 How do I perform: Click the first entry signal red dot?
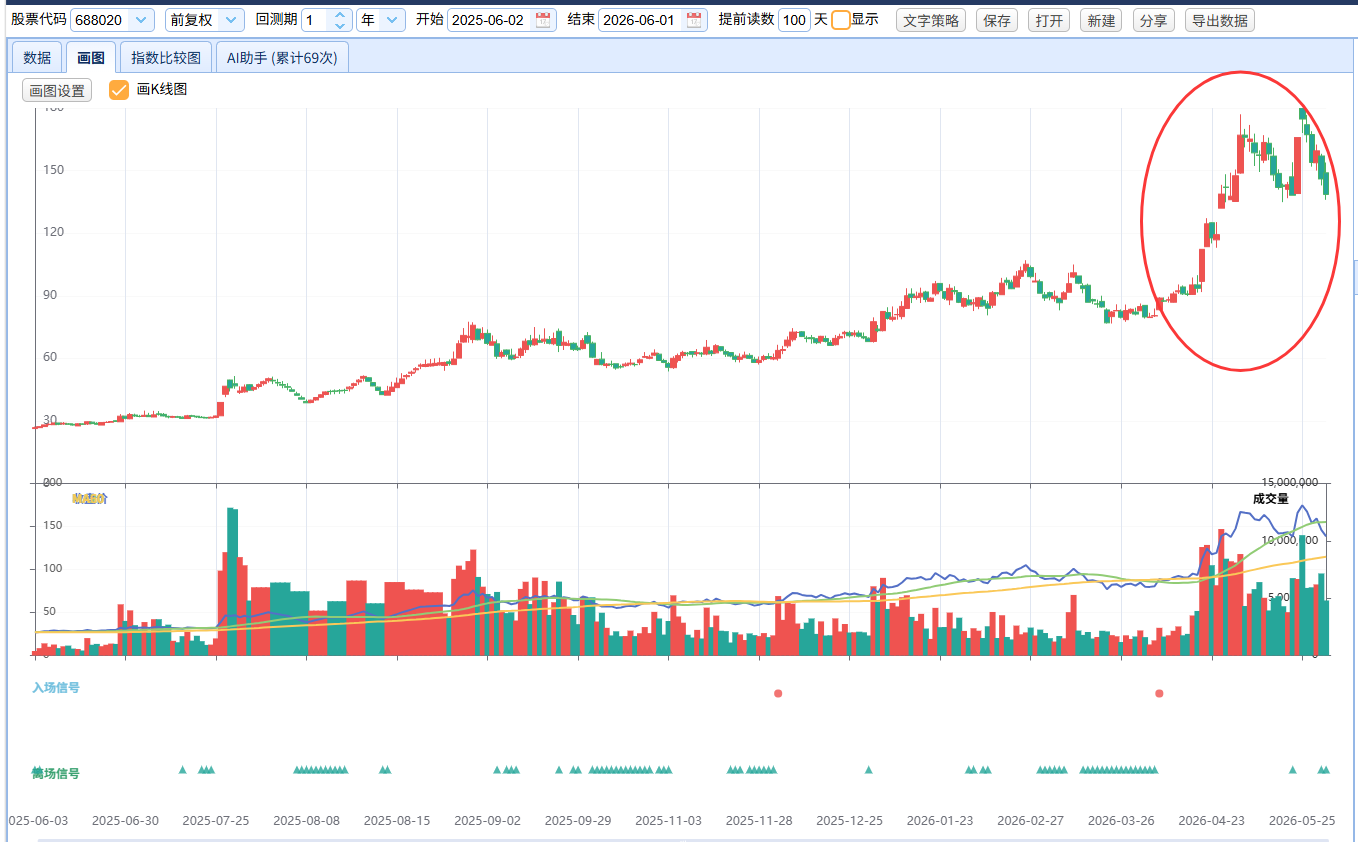click(x=778, y=693)
